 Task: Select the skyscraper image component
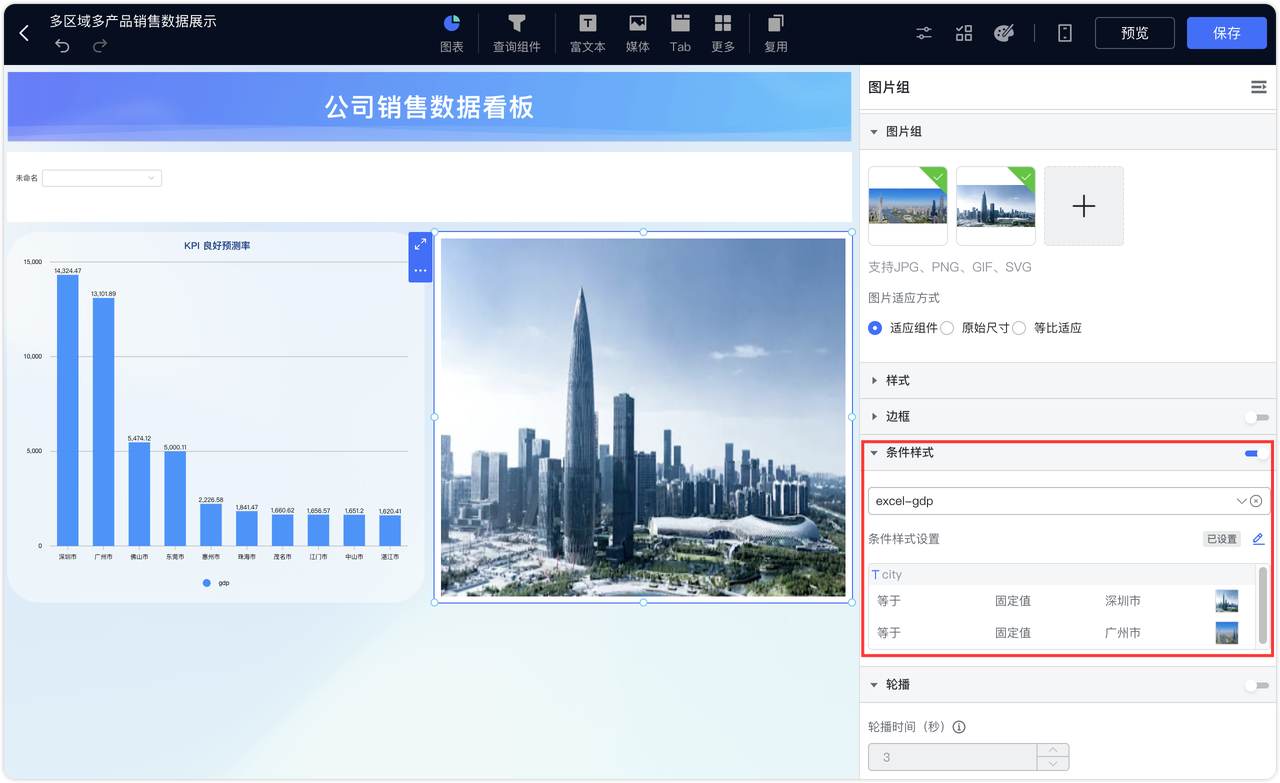point(643,417)
